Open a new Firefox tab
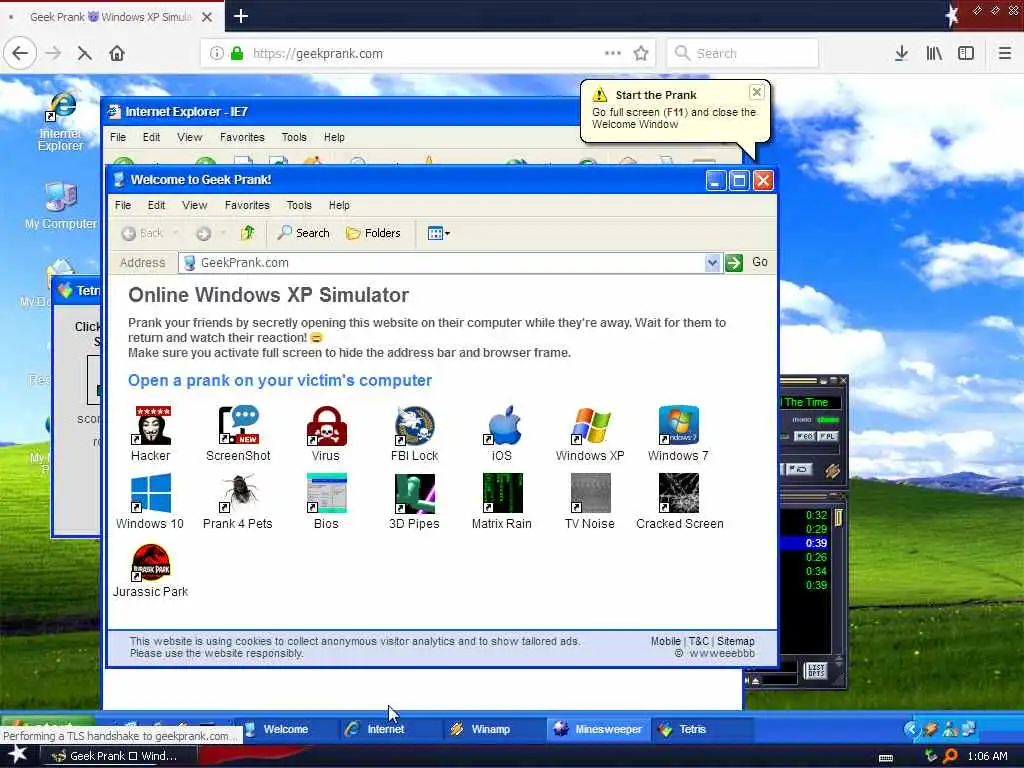The image size is (1024, 768). [x=241, y=16]
